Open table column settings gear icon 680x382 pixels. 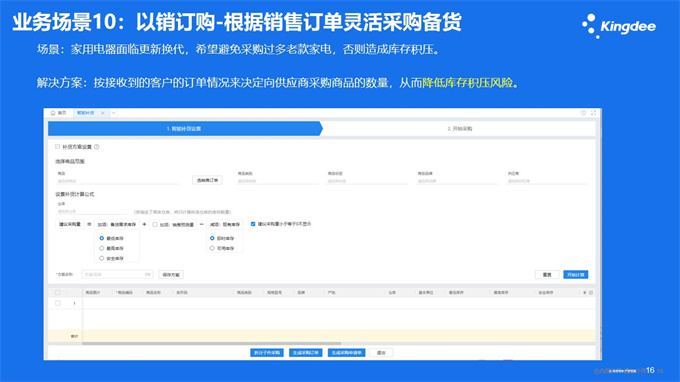tap(591, 293)
